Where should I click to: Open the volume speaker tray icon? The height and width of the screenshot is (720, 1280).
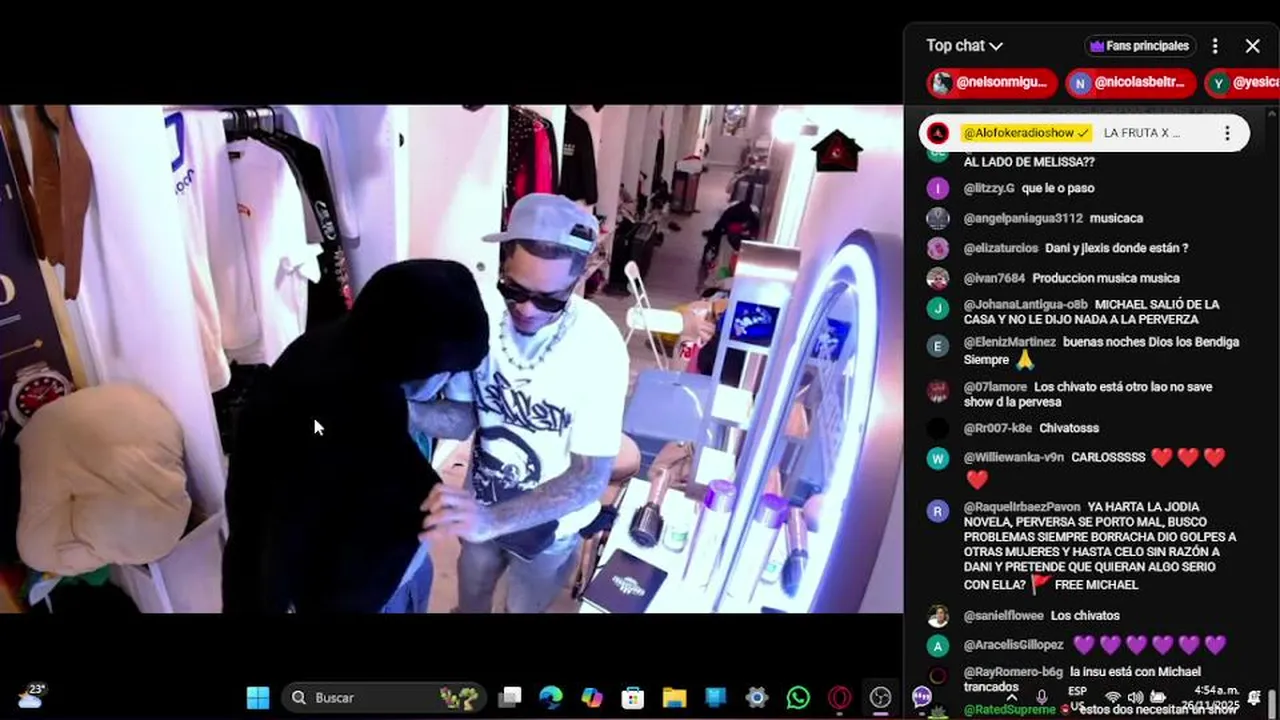(1135, 697)
